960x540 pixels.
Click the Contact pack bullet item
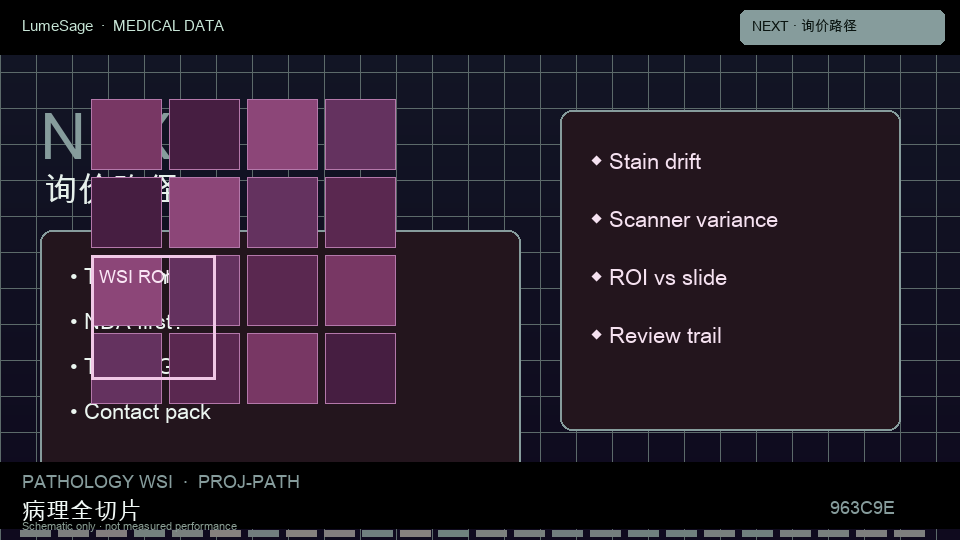coord(147,412)
